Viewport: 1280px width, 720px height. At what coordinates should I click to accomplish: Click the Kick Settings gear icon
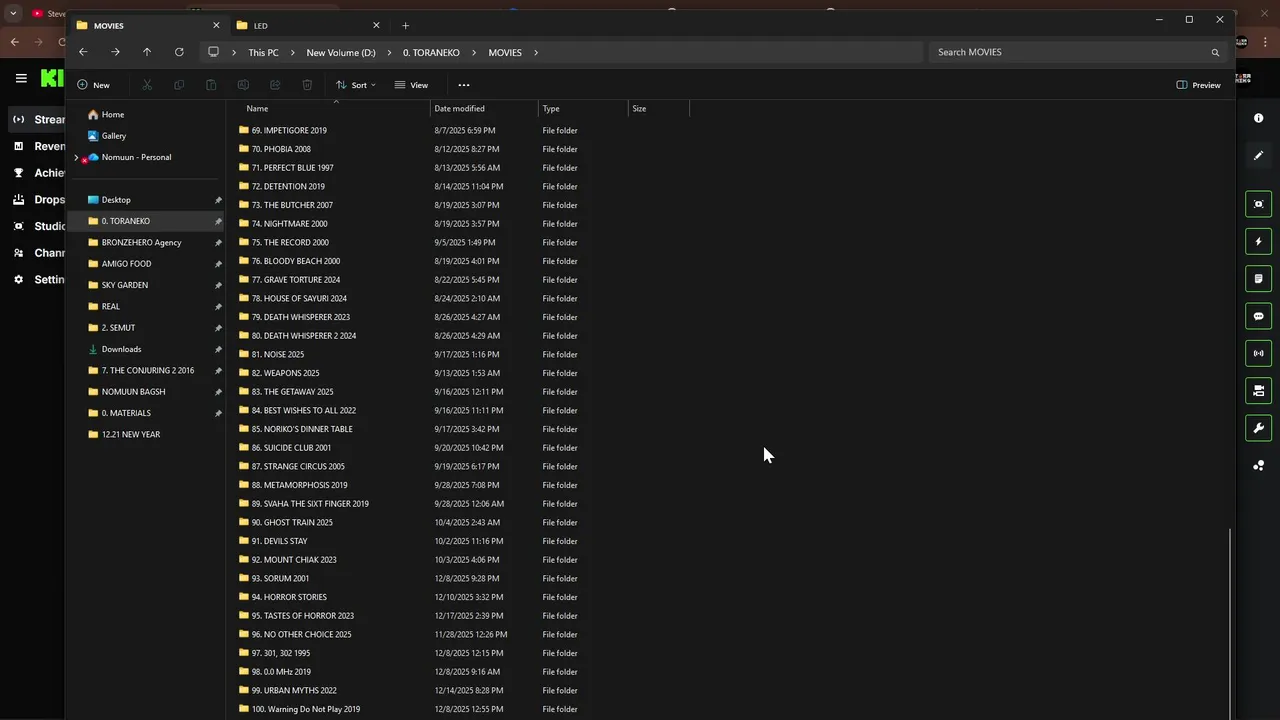18,279
